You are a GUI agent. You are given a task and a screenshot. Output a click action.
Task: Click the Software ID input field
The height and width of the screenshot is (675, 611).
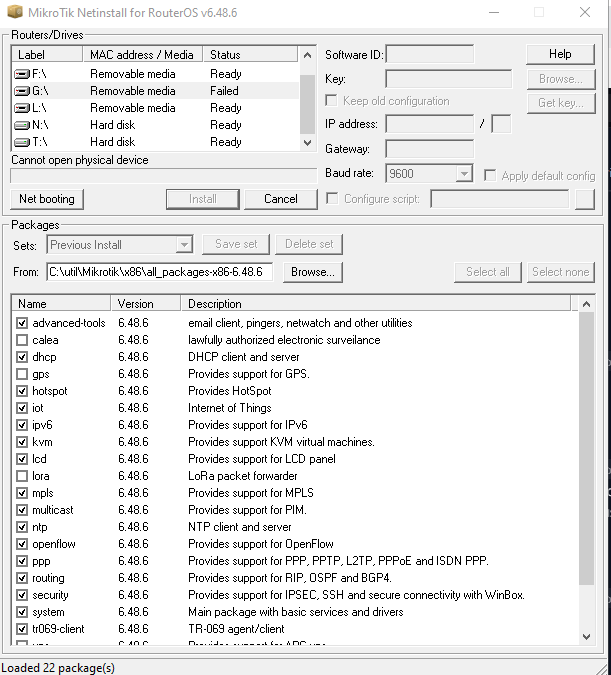point(430,55)
